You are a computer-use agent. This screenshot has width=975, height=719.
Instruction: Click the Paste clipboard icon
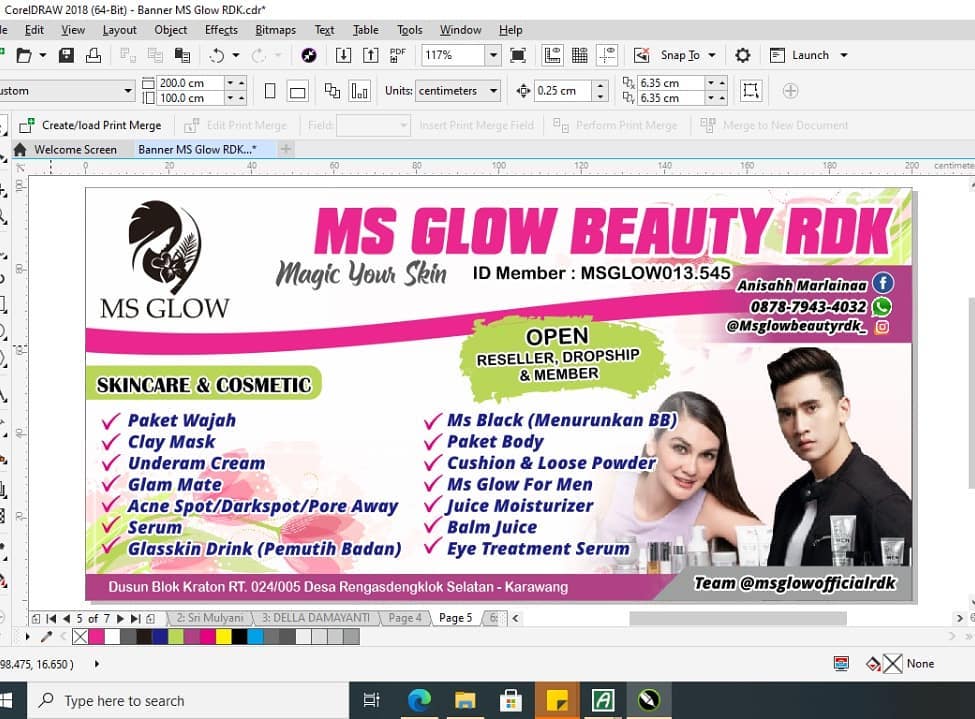click(182, 55)
